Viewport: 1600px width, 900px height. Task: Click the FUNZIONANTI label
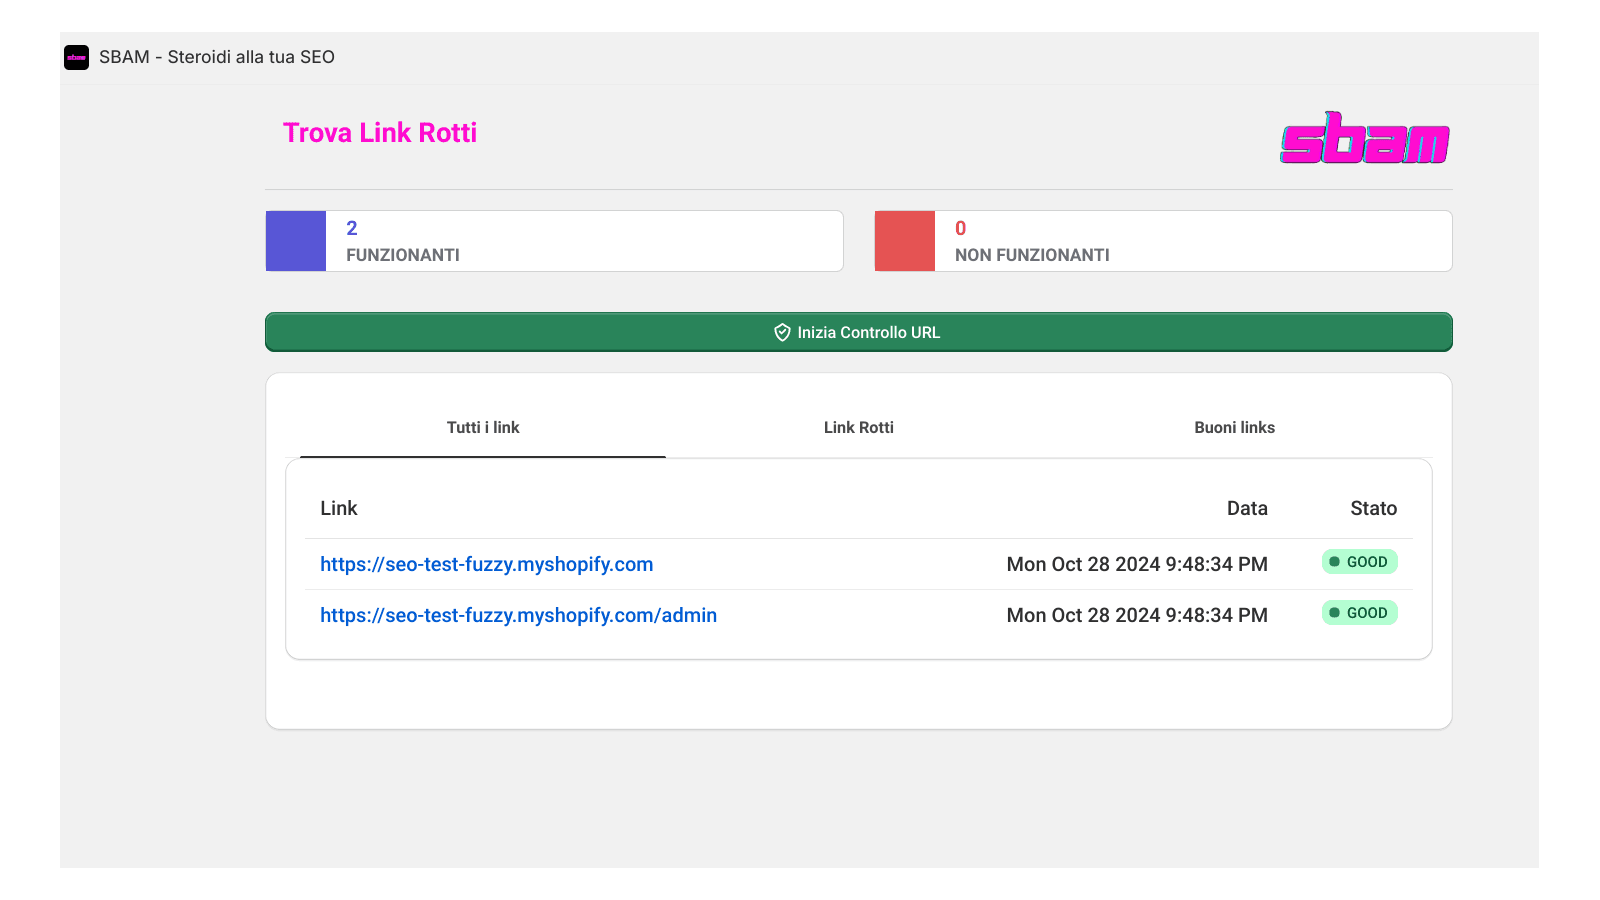coord(403,255)
